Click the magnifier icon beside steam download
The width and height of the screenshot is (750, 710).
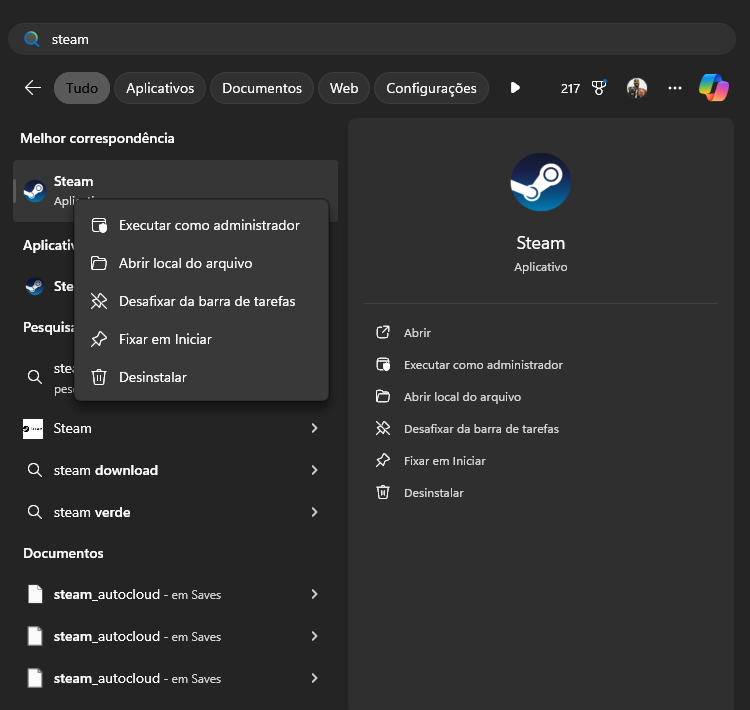34,470
